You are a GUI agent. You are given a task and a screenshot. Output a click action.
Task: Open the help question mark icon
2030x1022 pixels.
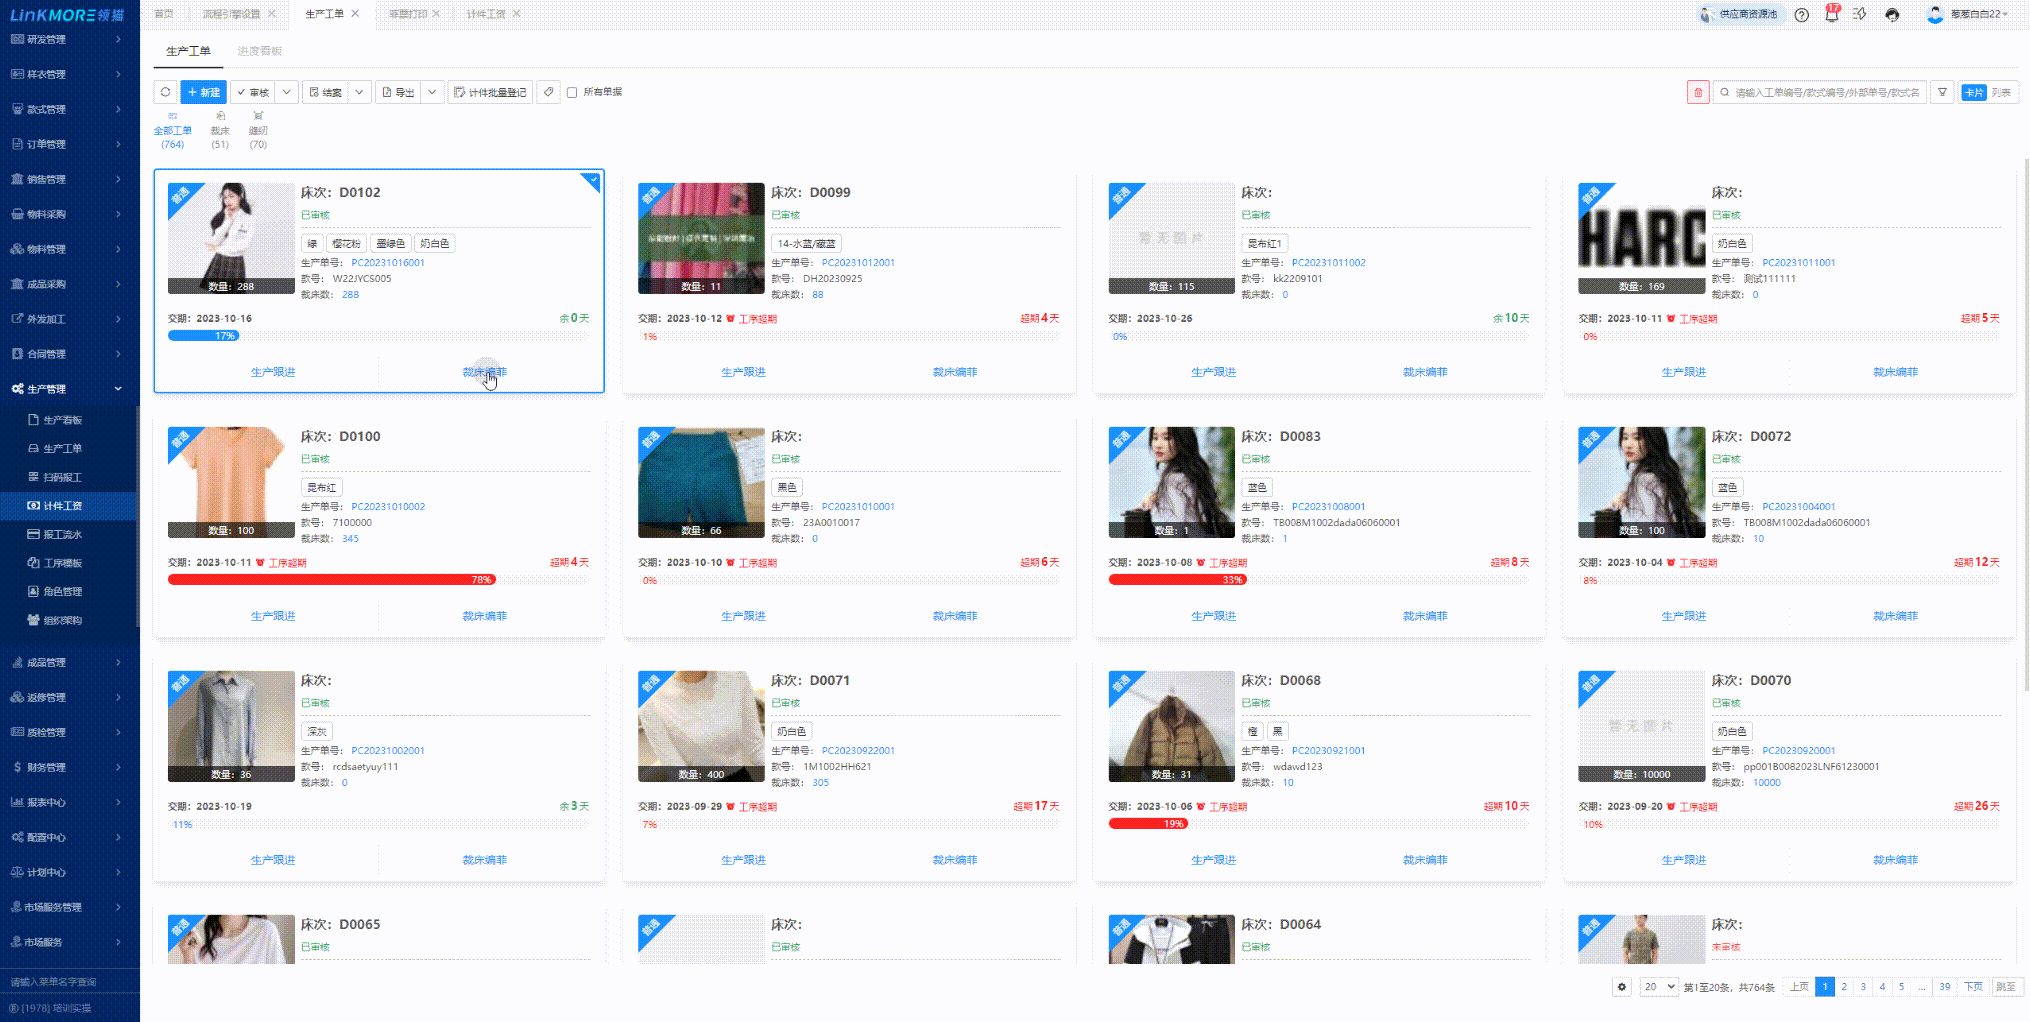click(1801, 14)
